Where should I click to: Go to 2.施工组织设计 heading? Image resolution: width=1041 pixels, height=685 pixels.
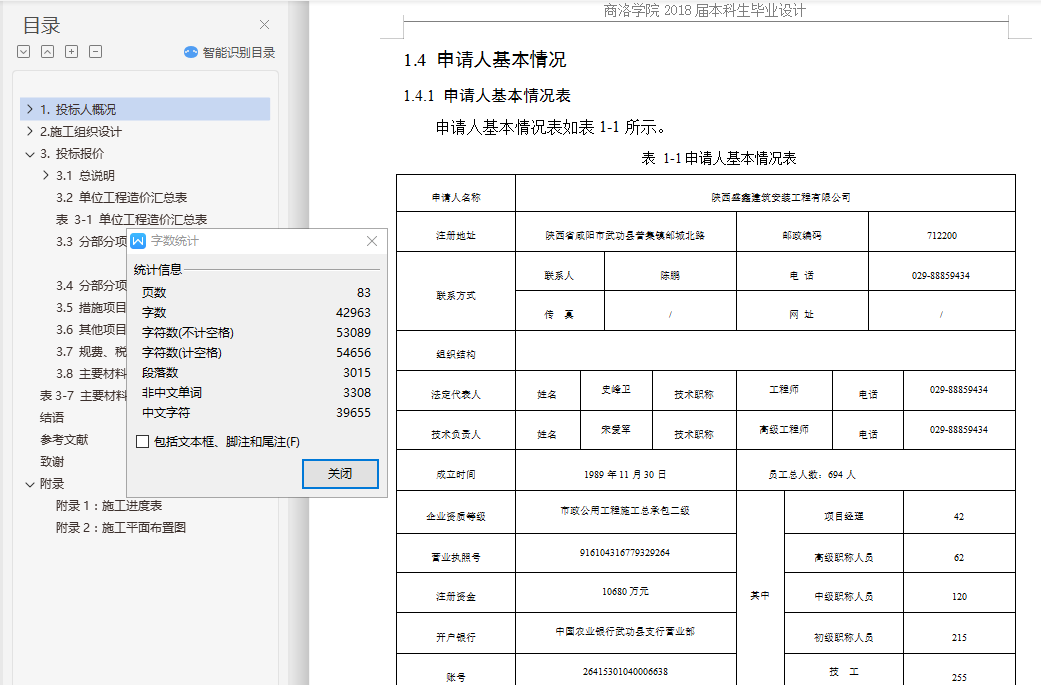(80, 131)
